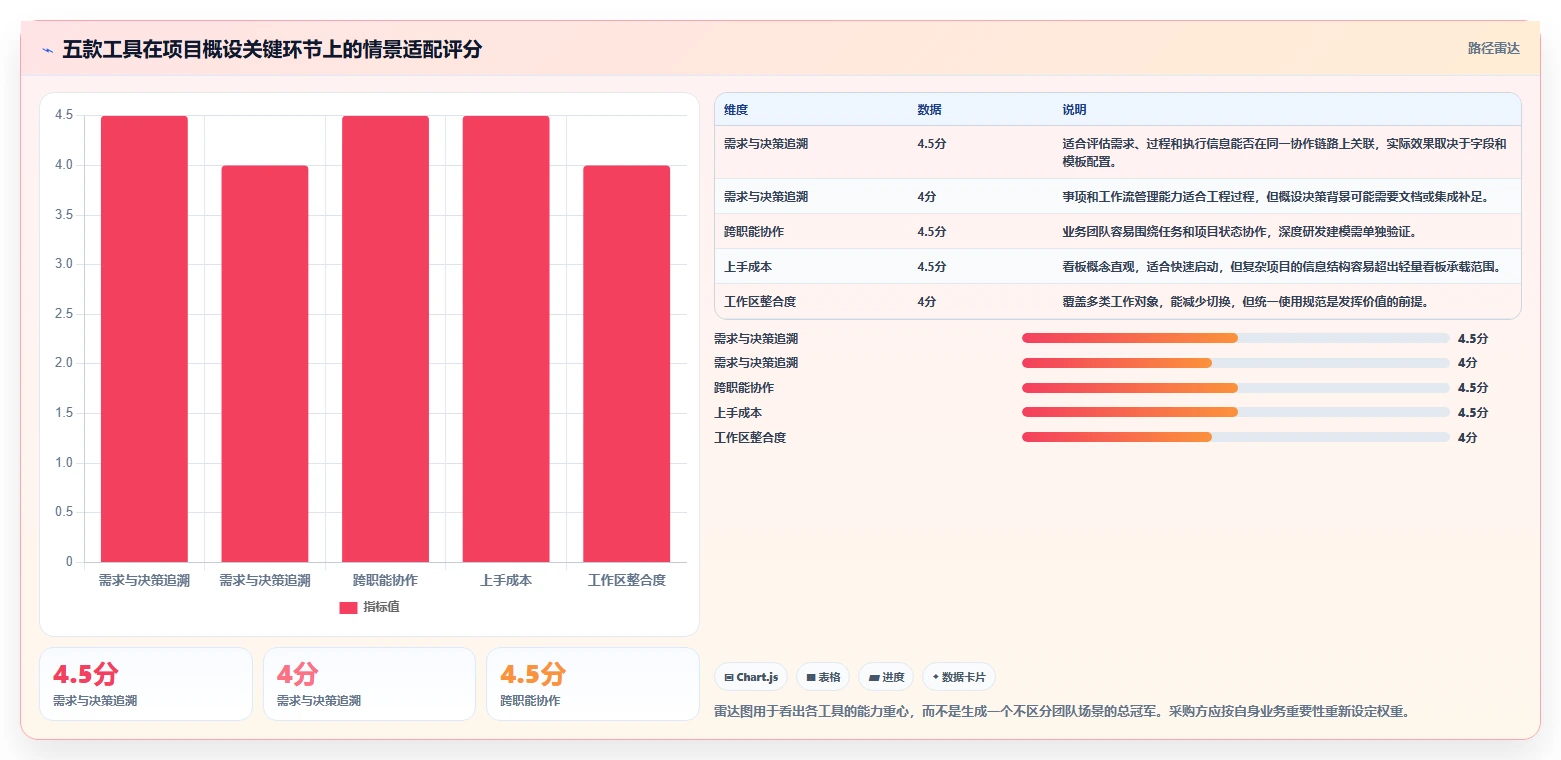Click the table description starting 事项和工作流管理
Viewport: 1561px width, 760px height.
1276,197
